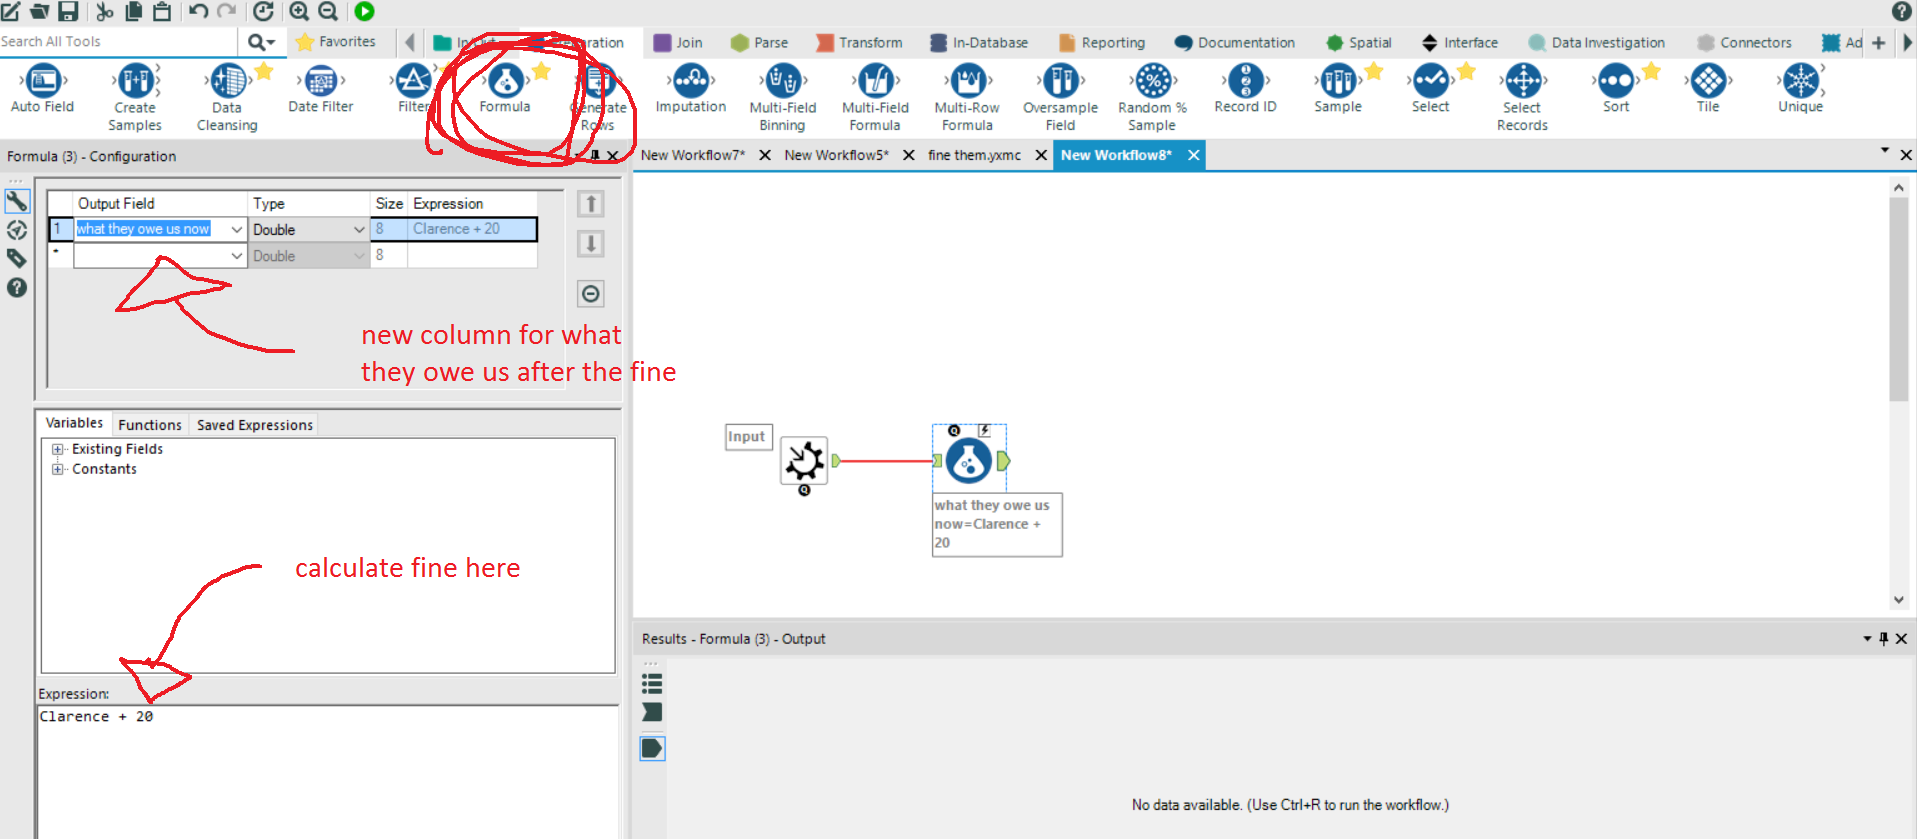
Task: Open the workflow tabs list dropdown arrow
Action: coord(1885,151)
